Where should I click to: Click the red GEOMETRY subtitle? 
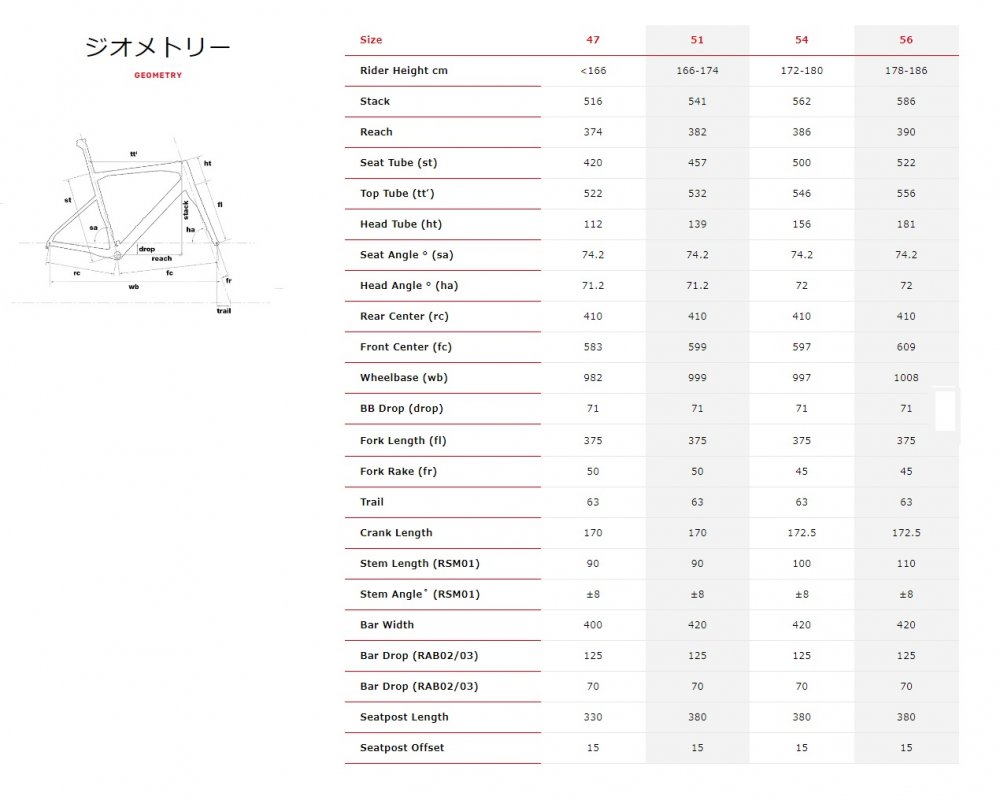tap(158, 75)
